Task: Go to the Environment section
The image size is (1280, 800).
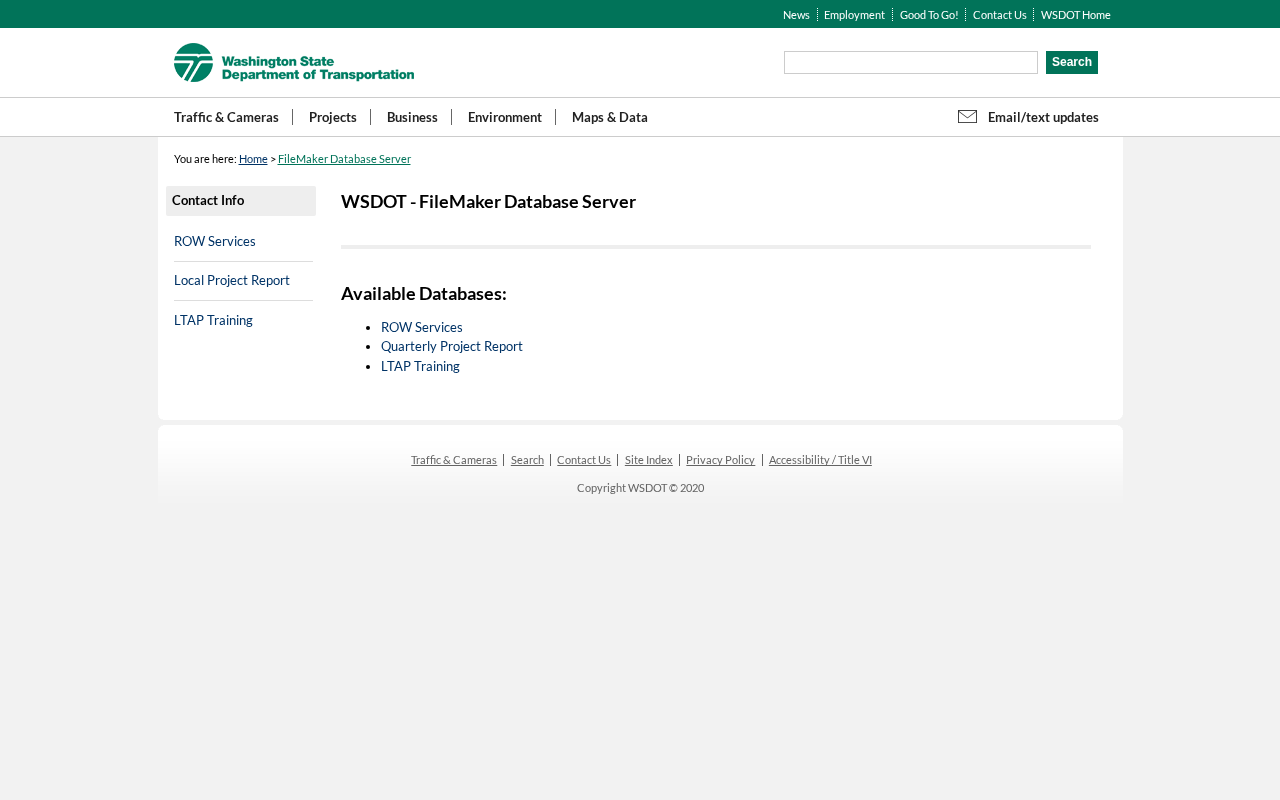Action: 504,117
